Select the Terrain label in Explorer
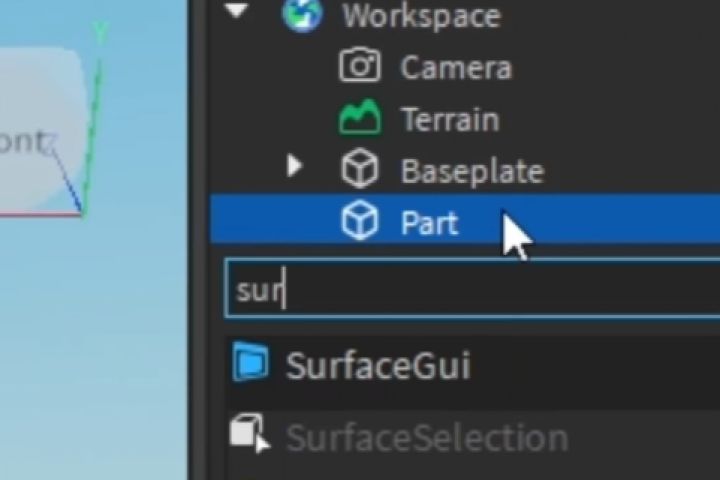This screenshot has width=720, height=480. pyautogui.click(x=449, y=120)
